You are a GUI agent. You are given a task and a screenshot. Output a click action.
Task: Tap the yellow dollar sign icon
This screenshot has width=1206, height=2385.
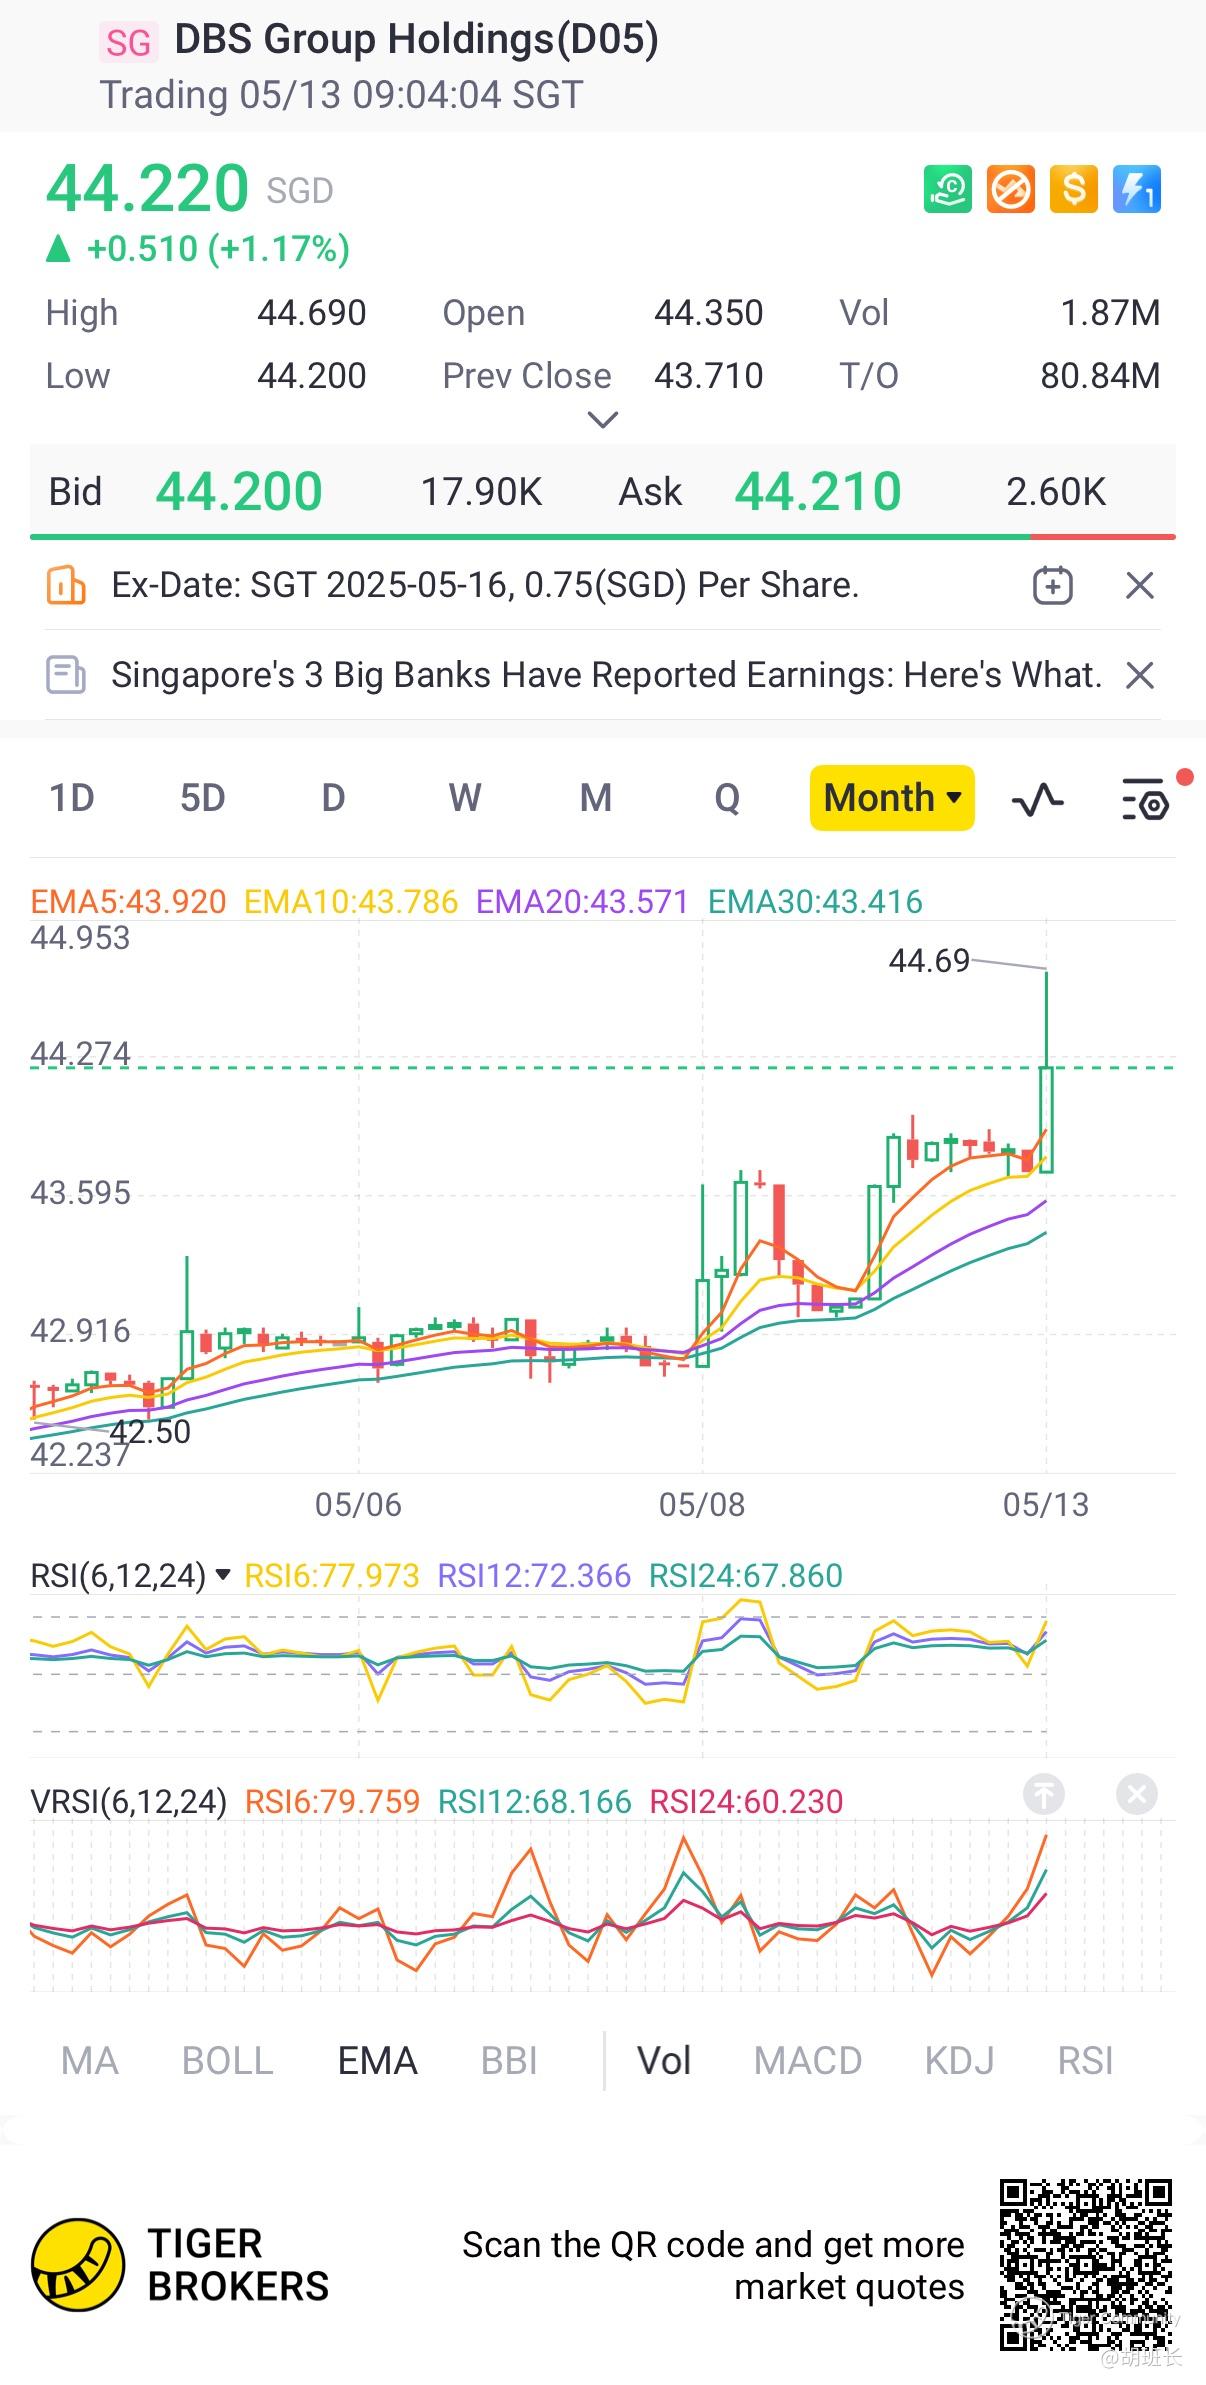[x=1074, y=189]
